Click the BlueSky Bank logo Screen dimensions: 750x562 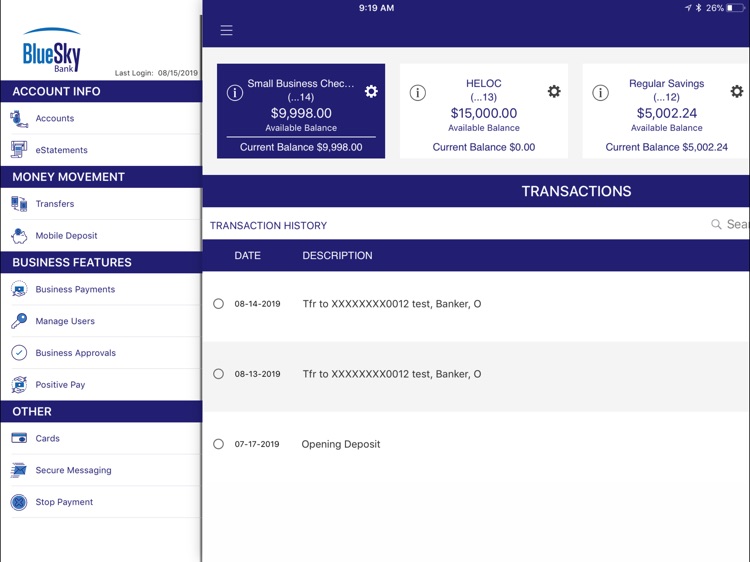click(52, 50)
